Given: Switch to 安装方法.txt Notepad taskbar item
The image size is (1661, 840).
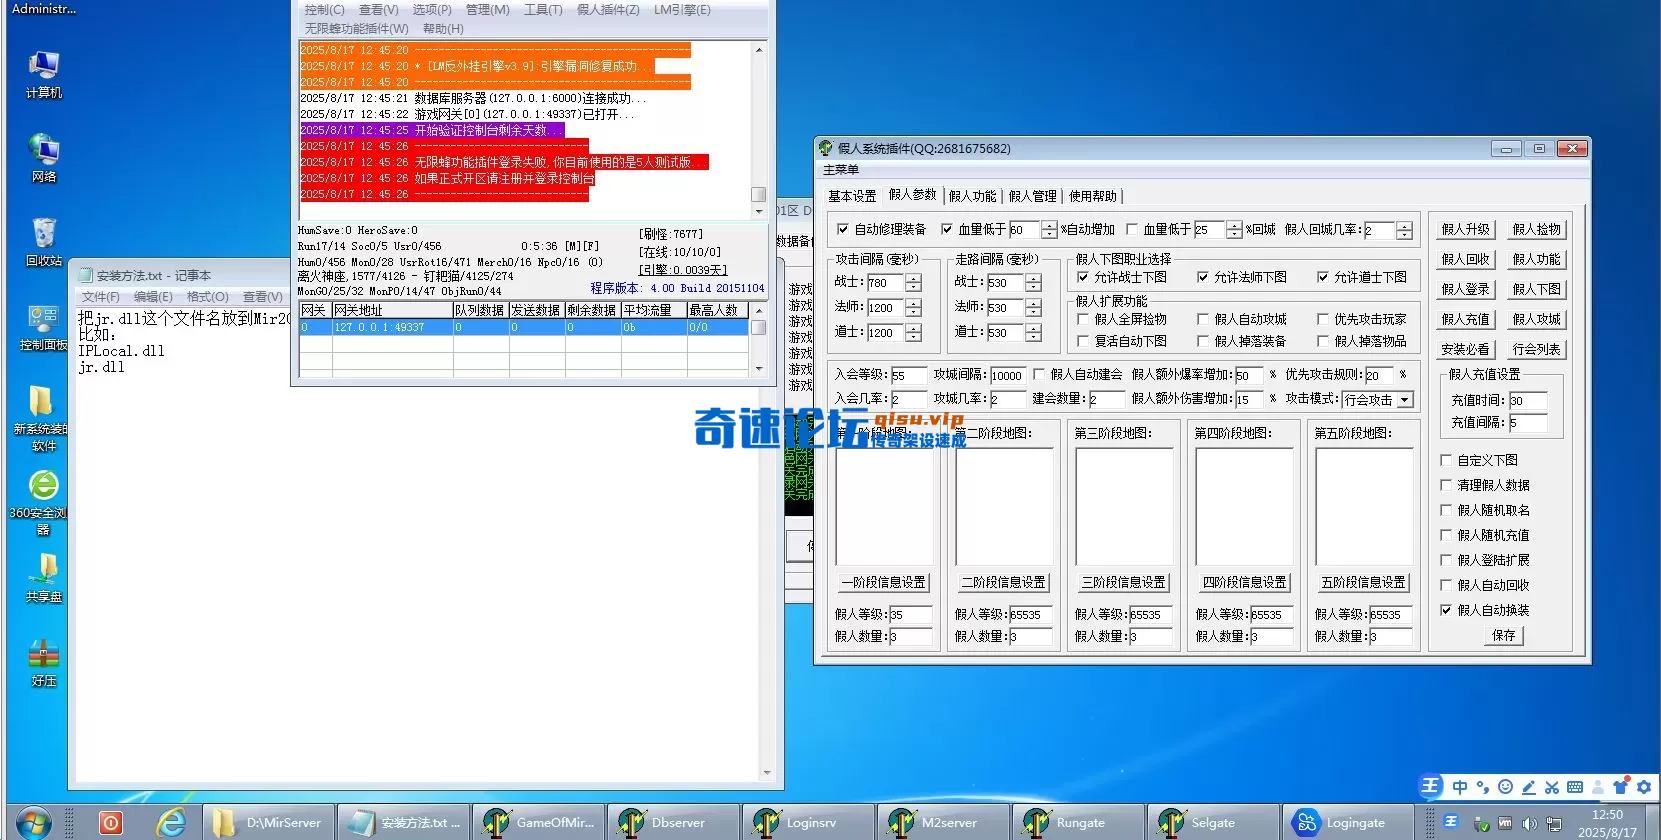Looking at the screenshot, I should point(403,823).
